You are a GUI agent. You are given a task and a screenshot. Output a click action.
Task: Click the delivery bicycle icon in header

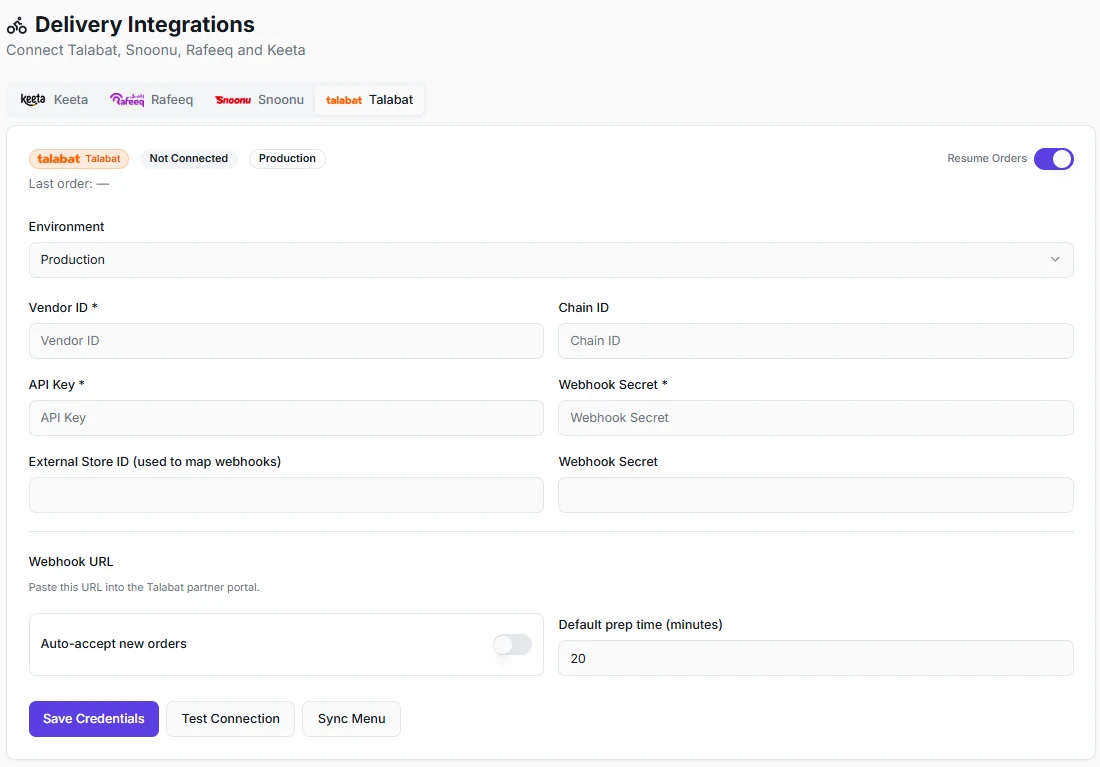[17, 26]
